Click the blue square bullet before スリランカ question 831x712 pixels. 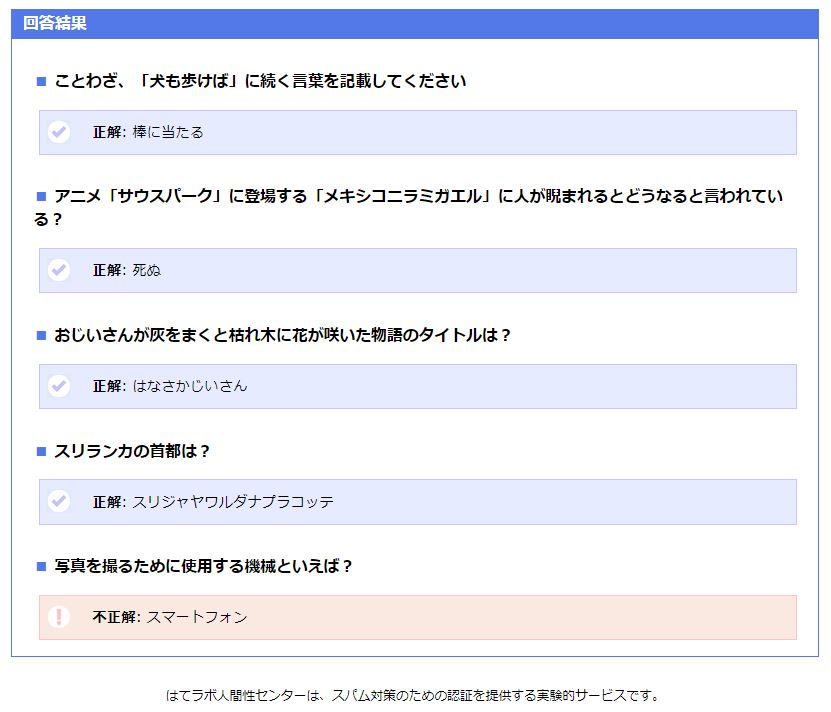(41, 451)
